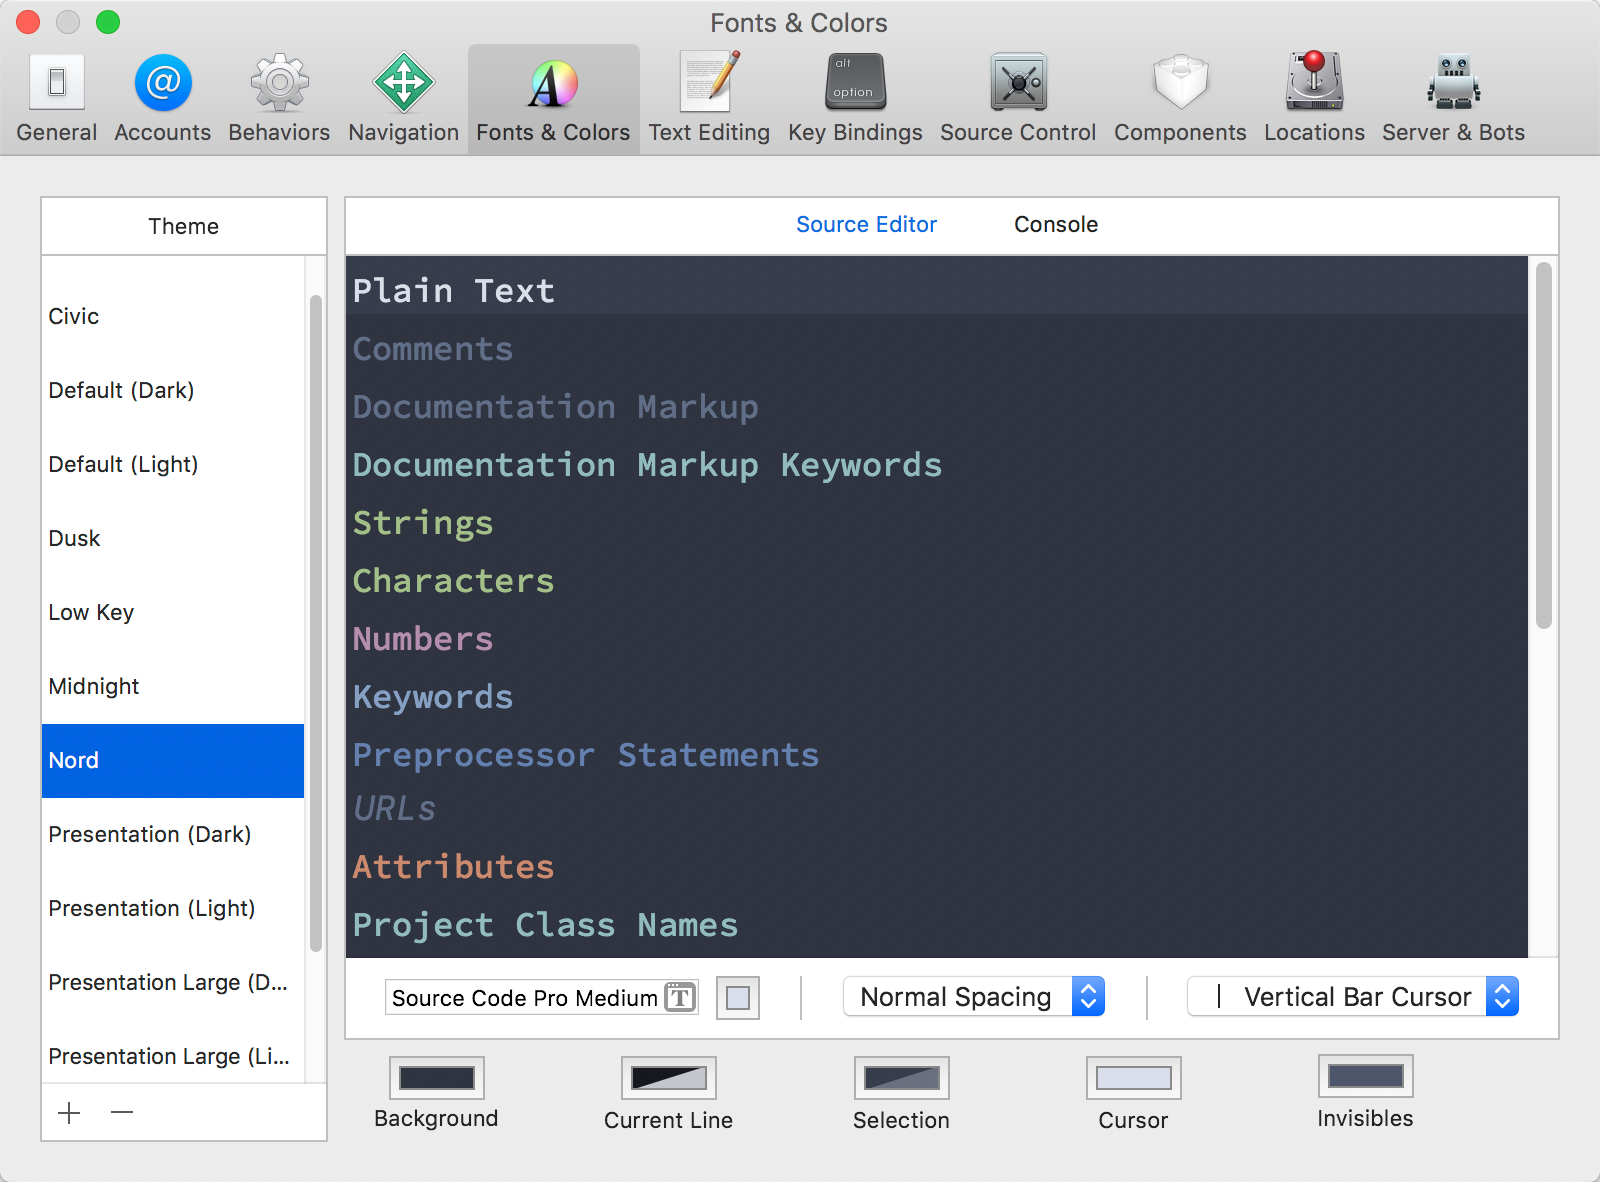Click the theme list scrollbar

tap(316, 623)
